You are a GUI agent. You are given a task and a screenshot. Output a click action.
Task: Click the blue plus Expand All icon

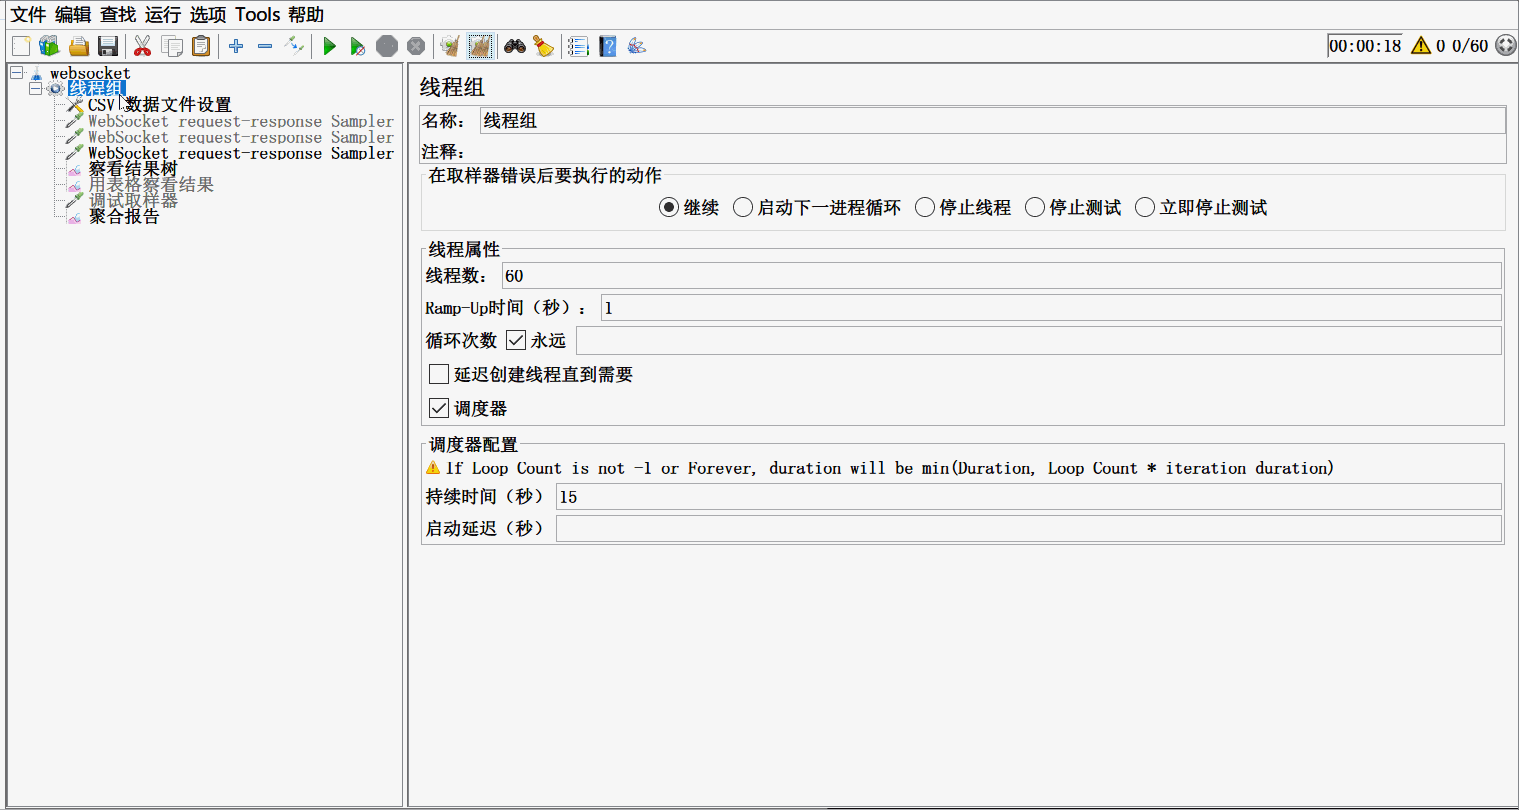coord(236,46)
